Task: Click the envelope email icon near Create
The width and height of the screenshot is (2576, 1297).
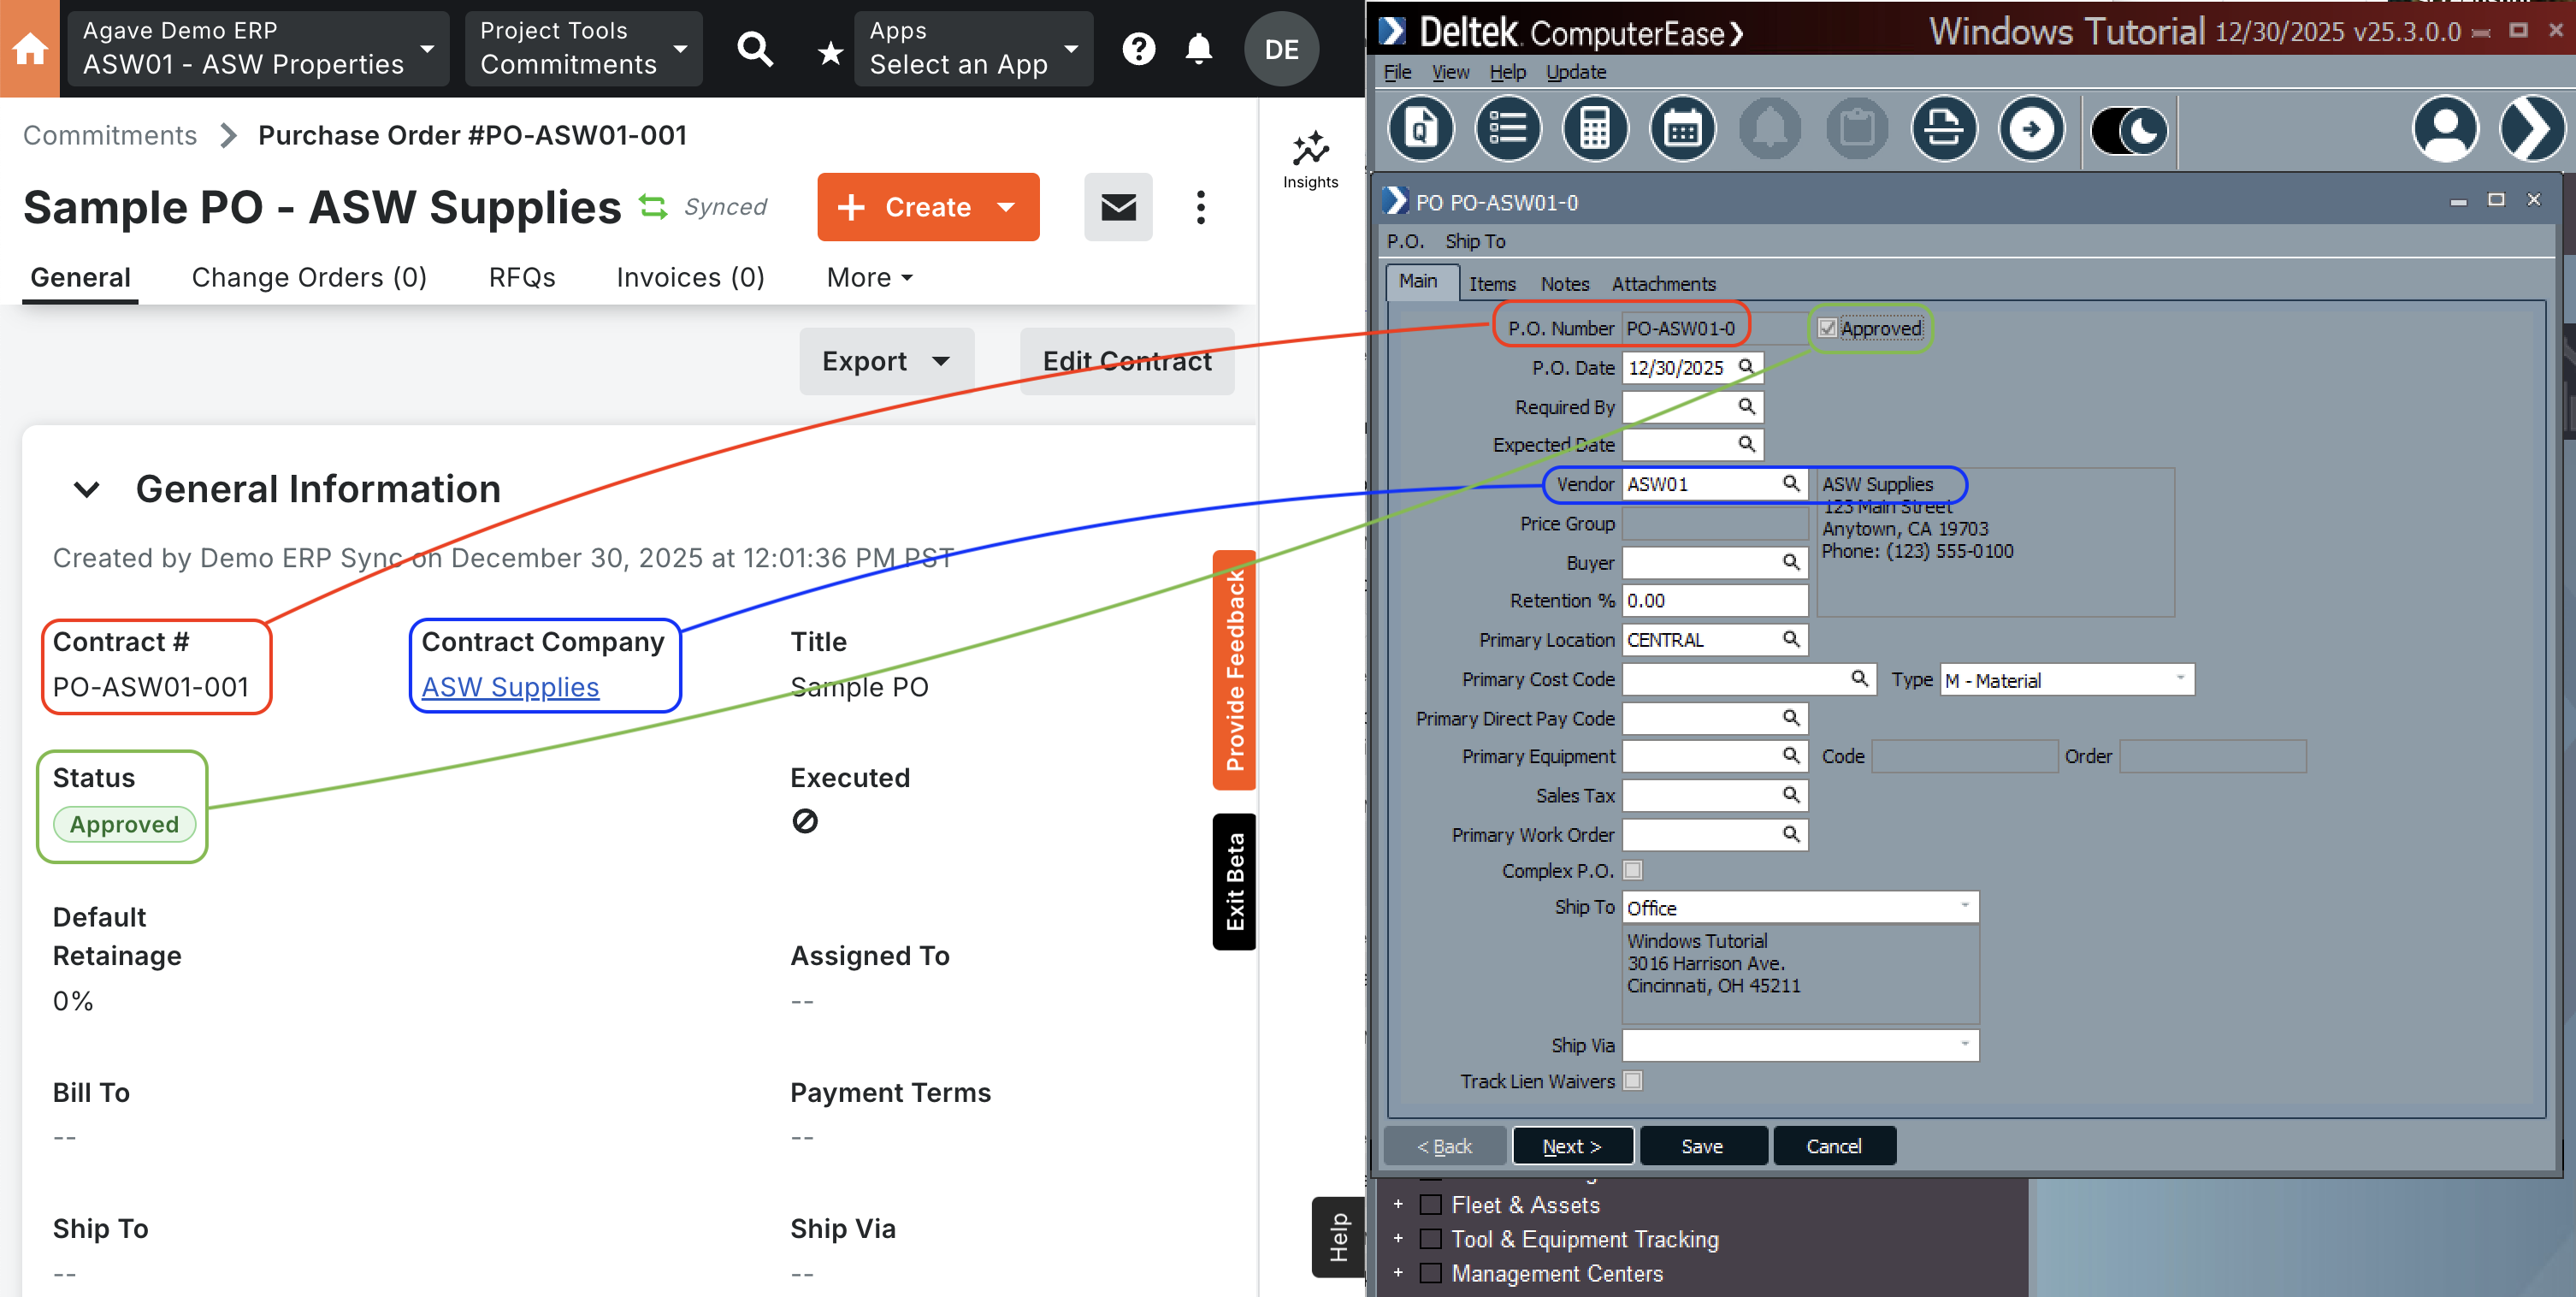Action: pos(1118,208)
